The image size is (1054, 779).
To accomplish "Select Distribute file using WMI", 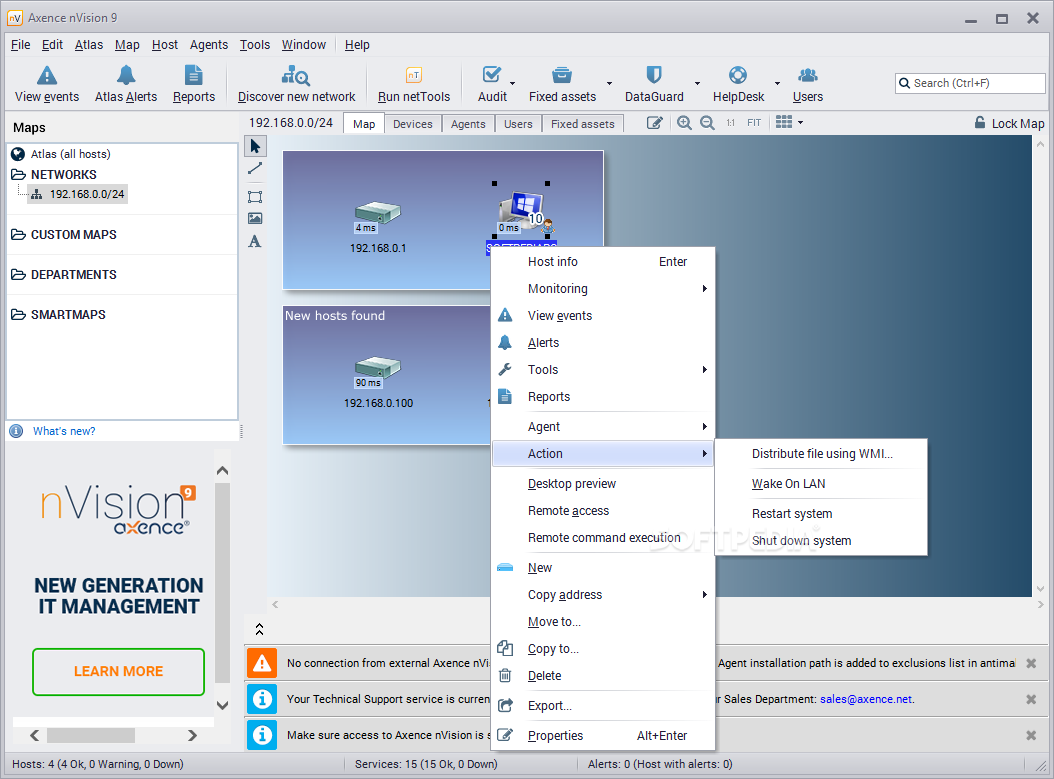I will point(821,454).
